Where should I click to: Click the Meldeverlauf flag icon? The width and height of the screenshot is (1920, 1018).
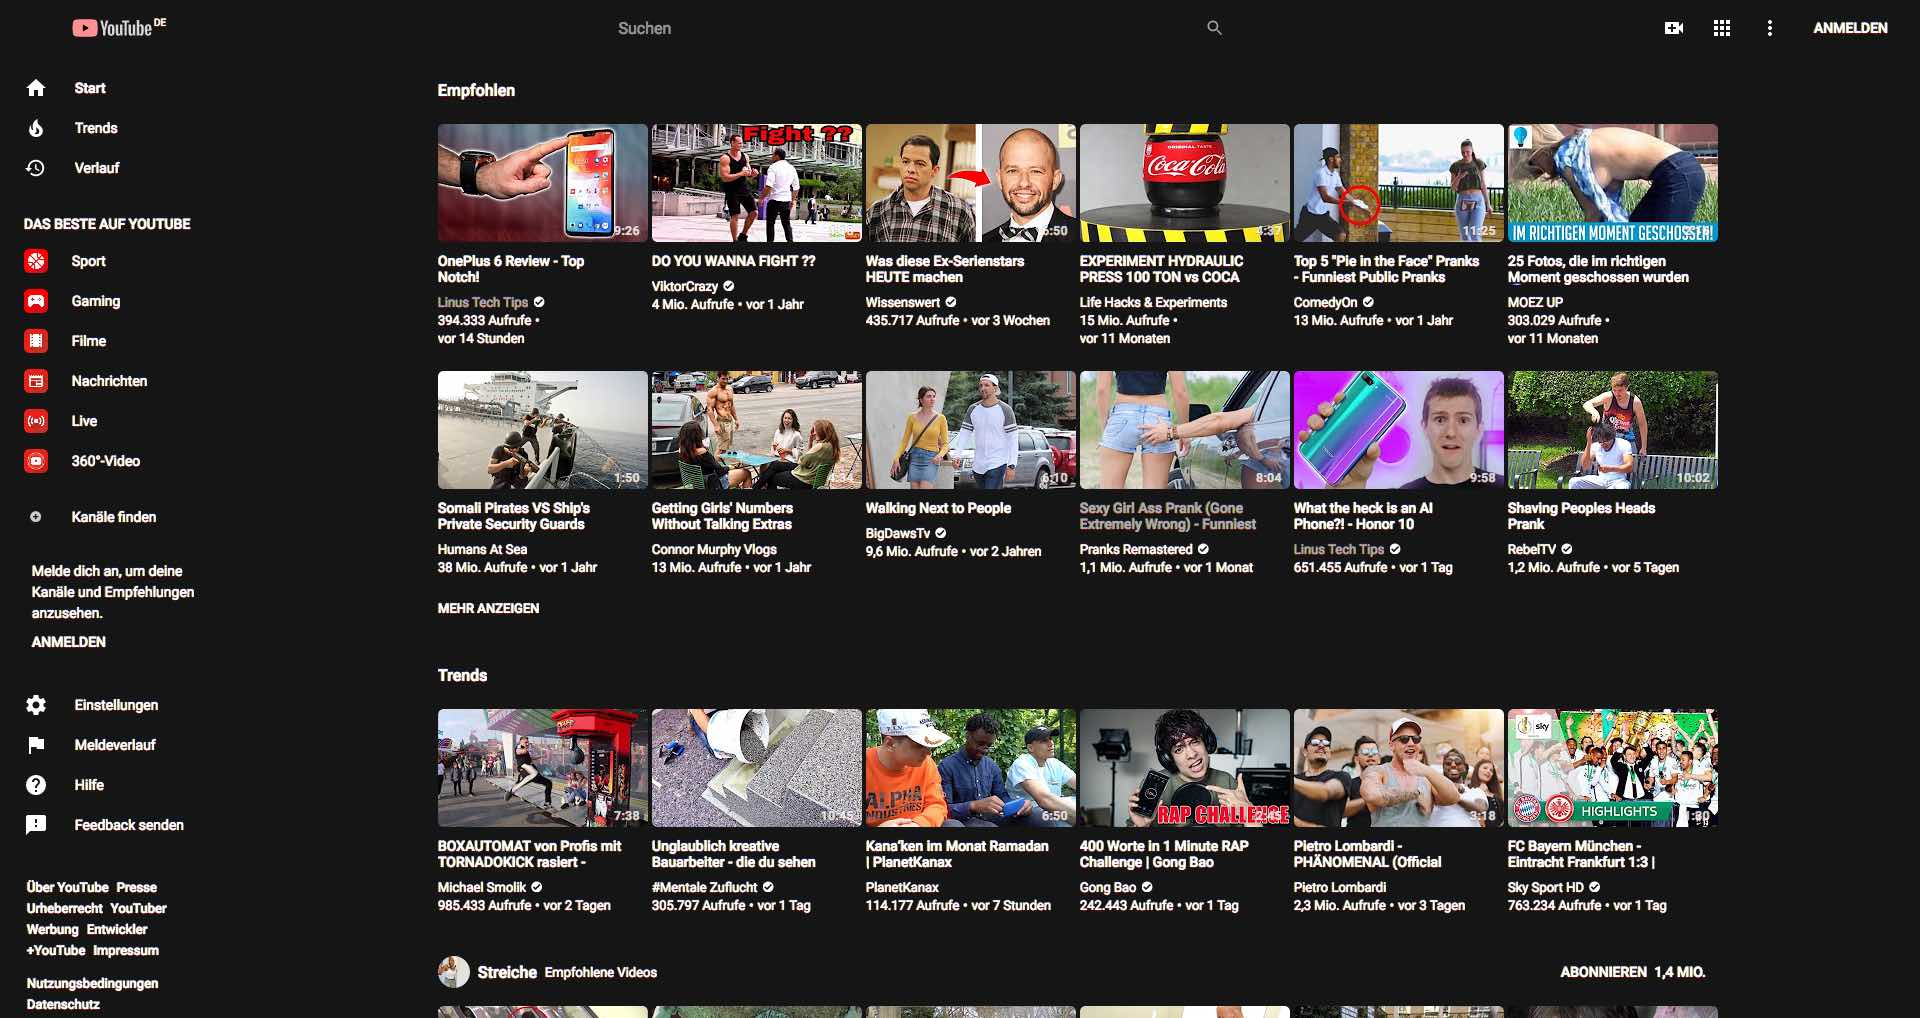36,745
